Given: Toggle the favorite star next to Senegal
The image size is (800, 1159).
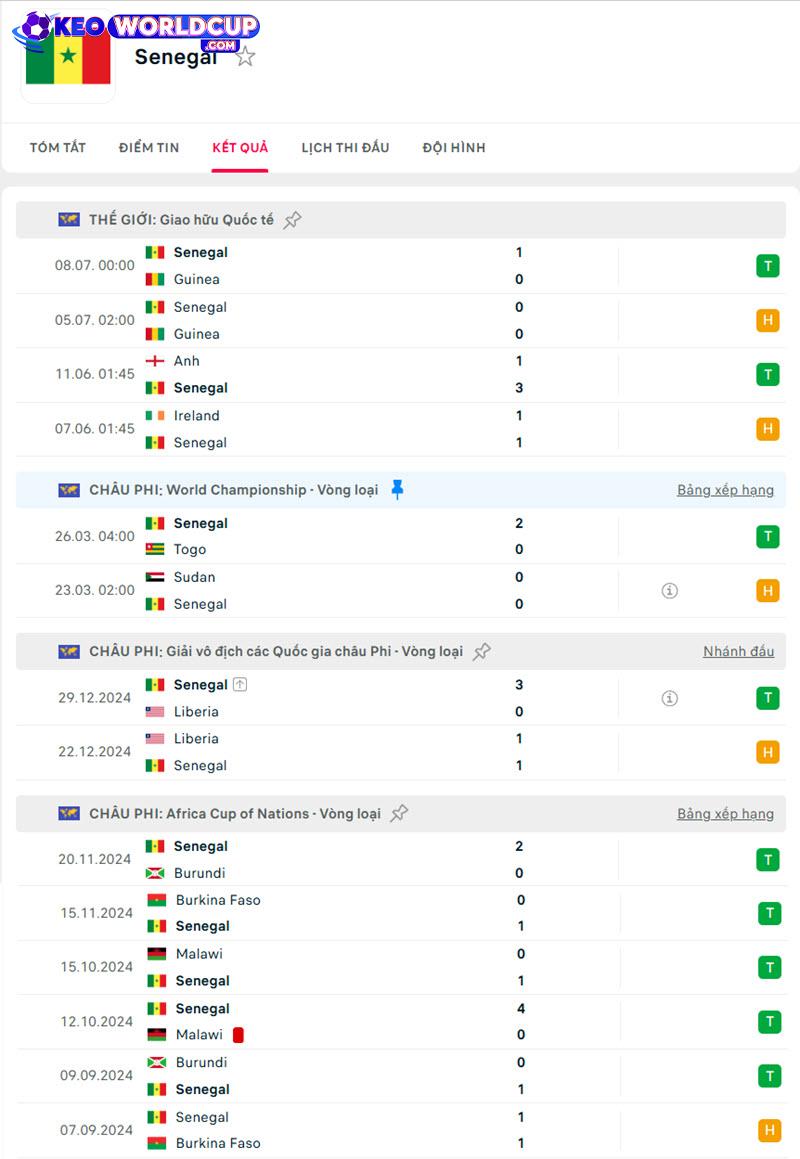Looking at the screenshot, I should coord(245,57).
